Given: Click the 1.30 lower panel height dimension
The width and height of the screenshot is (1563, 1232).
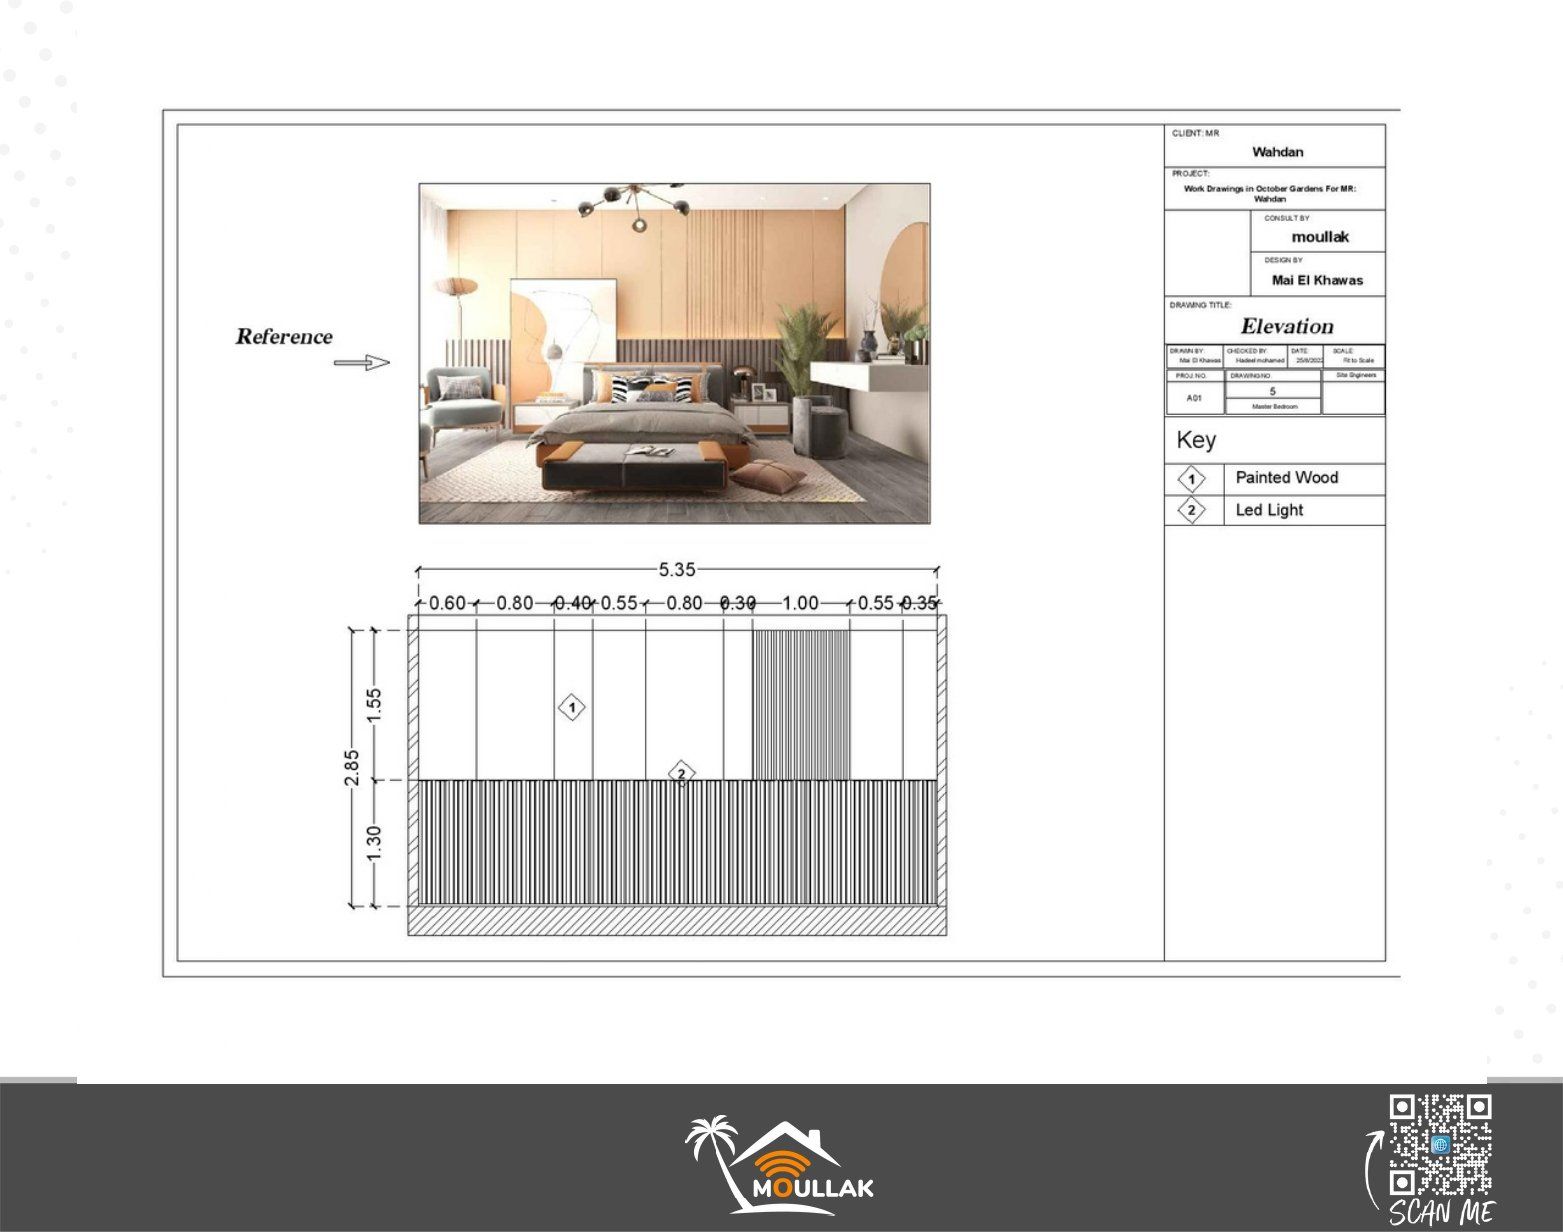Looking at the screenshot, I should [x=374, y=844].
